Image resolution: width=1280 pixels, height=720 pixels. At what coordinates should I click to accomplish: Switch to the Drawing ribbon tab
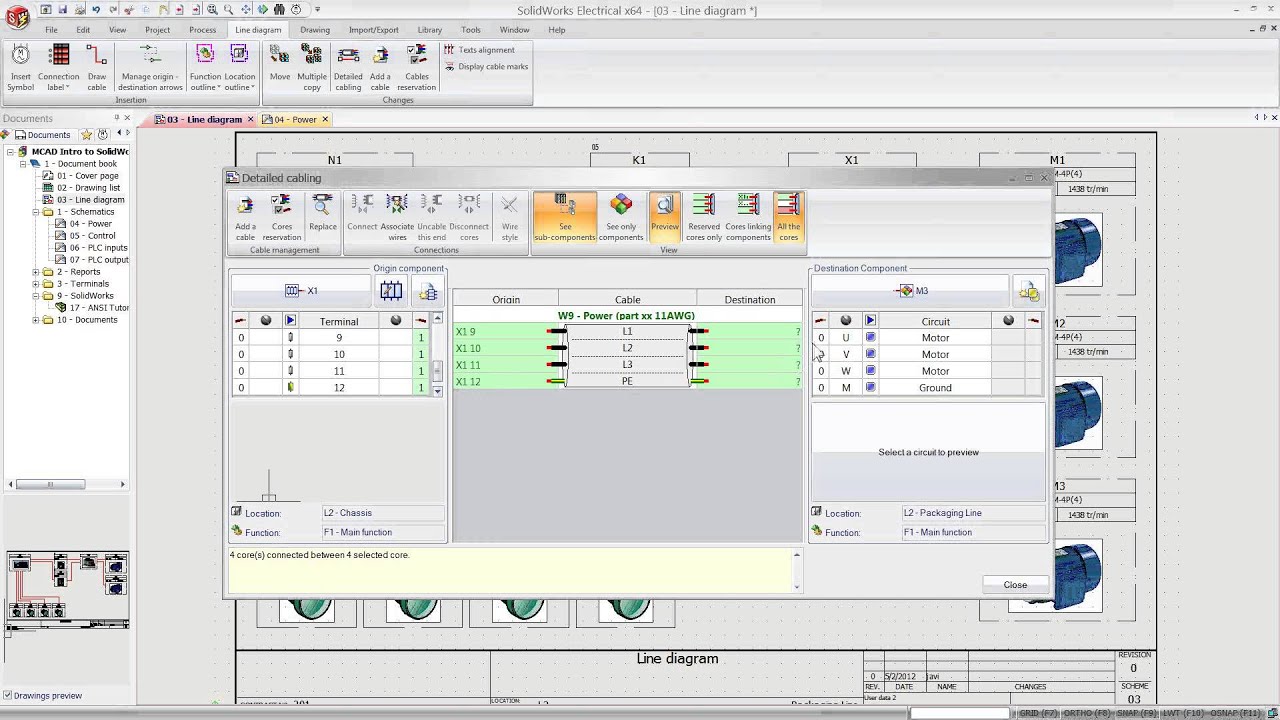(x=315, y=30)
